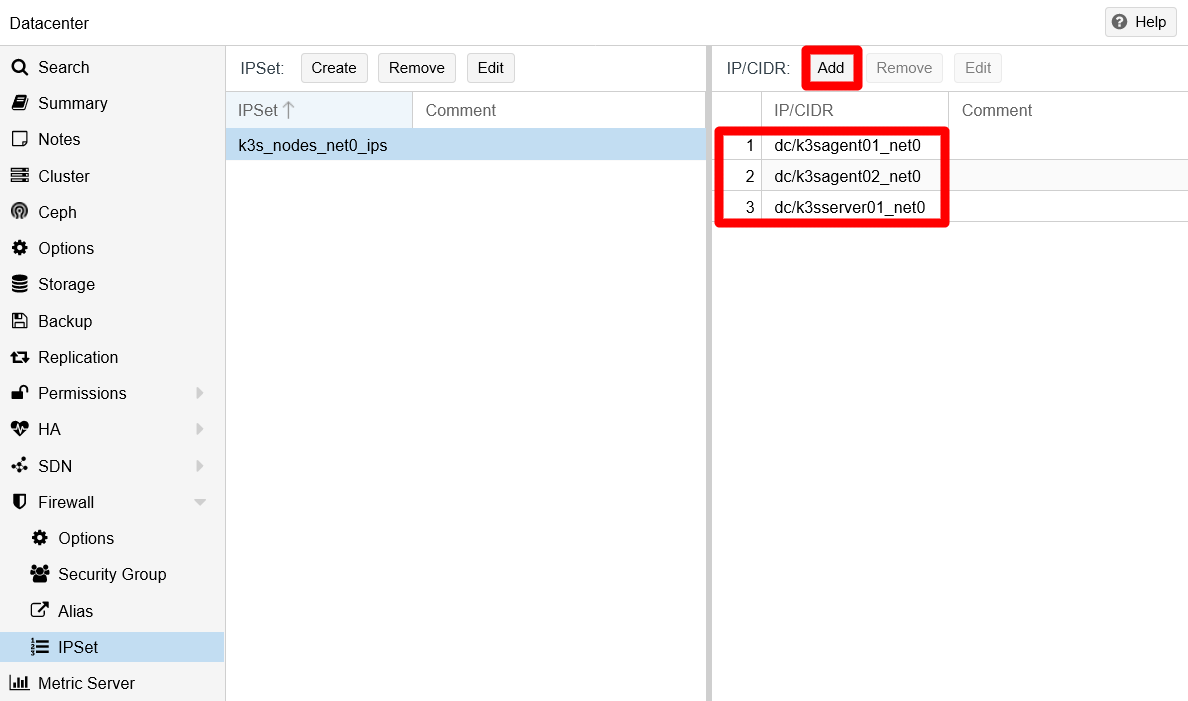Click the Metric Server chart icon
1188x701 pixels.
click(21, 683)
